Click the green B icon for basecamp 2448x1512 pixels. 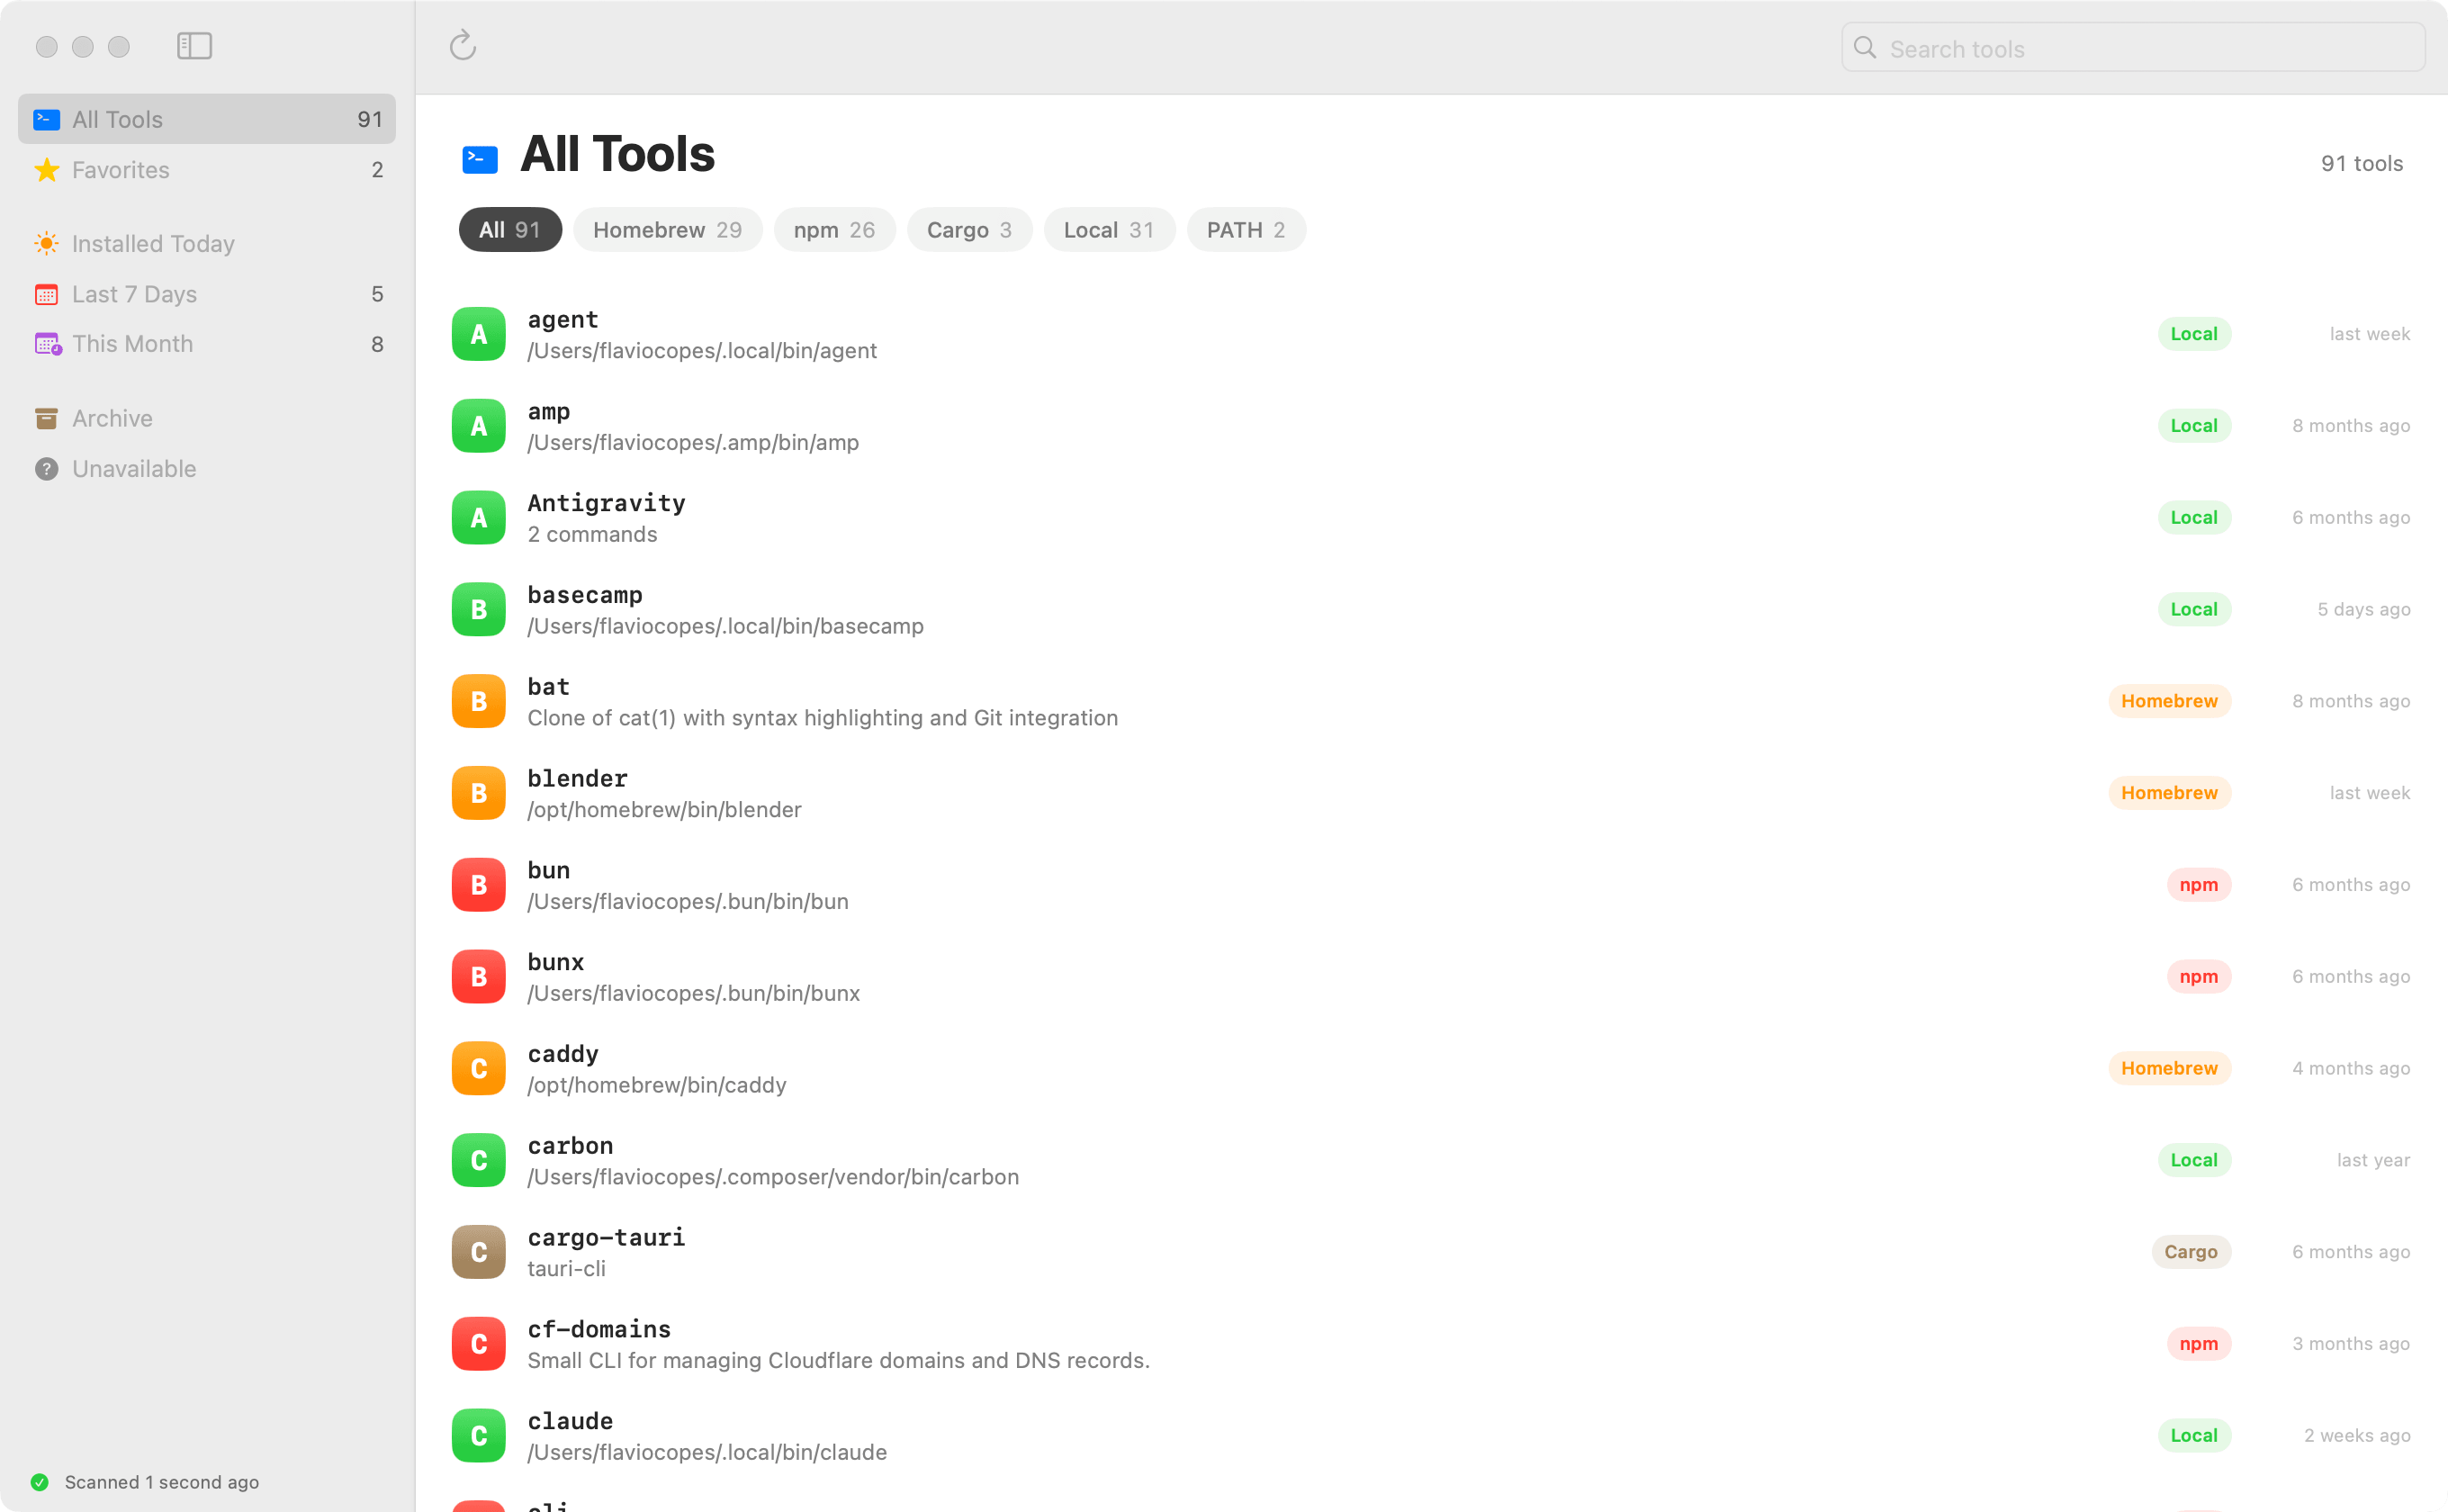point(478,610)
